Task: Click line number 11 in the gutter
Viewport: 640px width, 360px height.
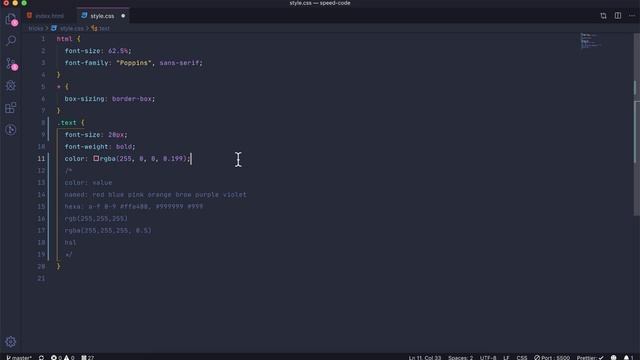Action: pos(41,158)
